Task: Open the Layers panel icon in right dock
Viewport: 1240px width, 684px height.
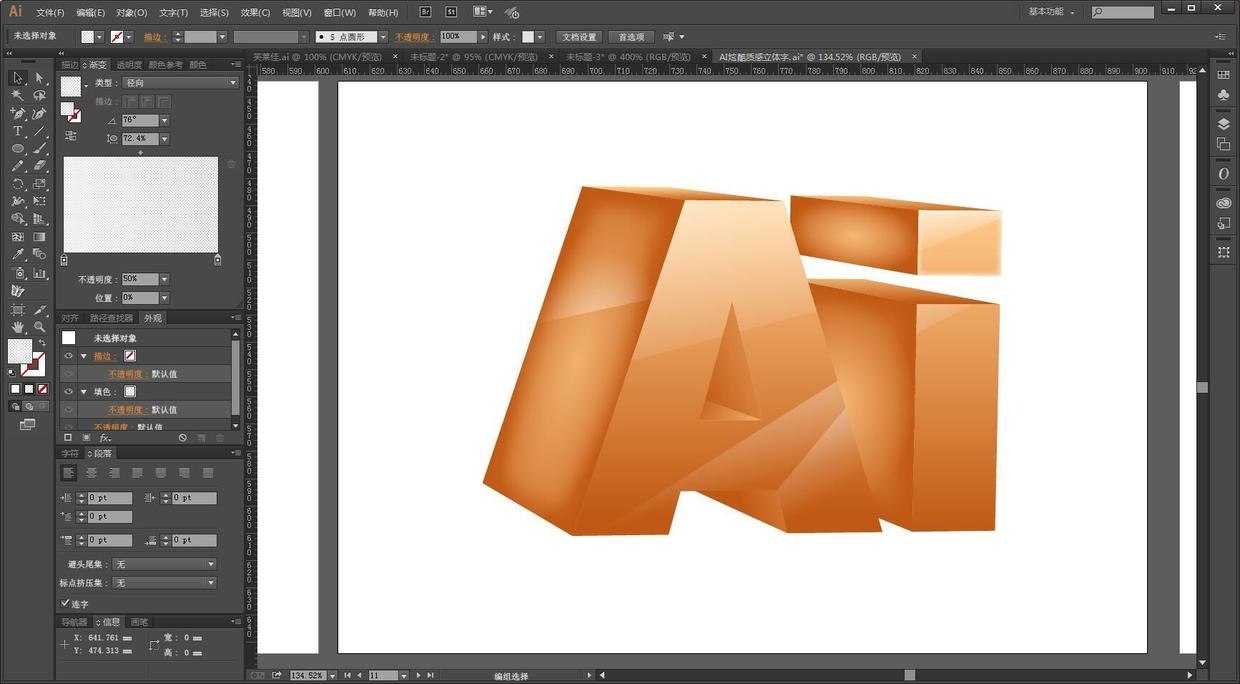Action: coord(1223,124)
